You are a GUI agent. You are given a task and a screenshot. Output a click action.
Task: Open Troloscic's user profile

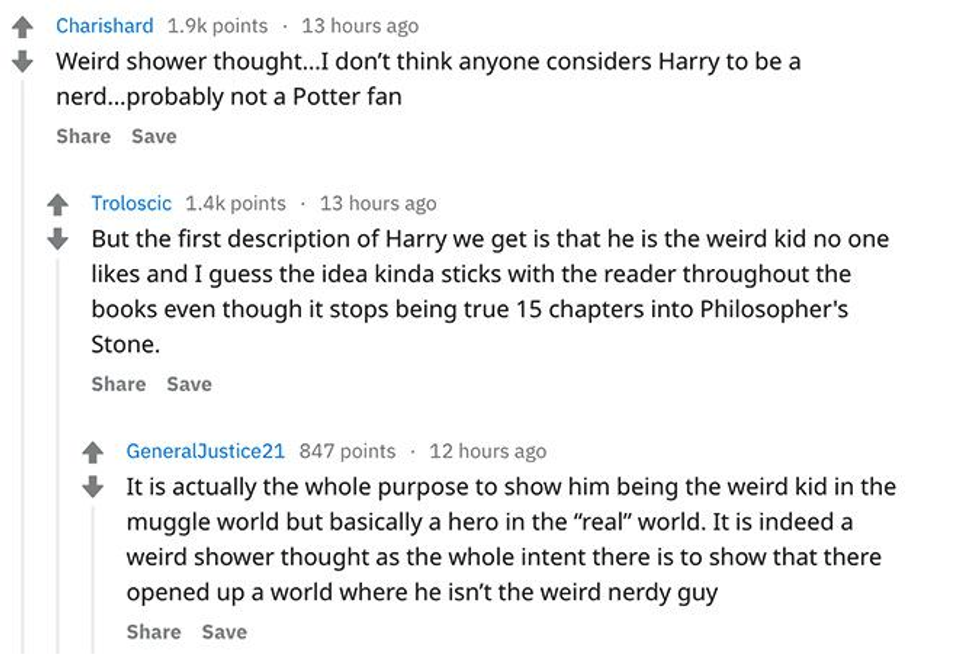[x=131, y=203]
